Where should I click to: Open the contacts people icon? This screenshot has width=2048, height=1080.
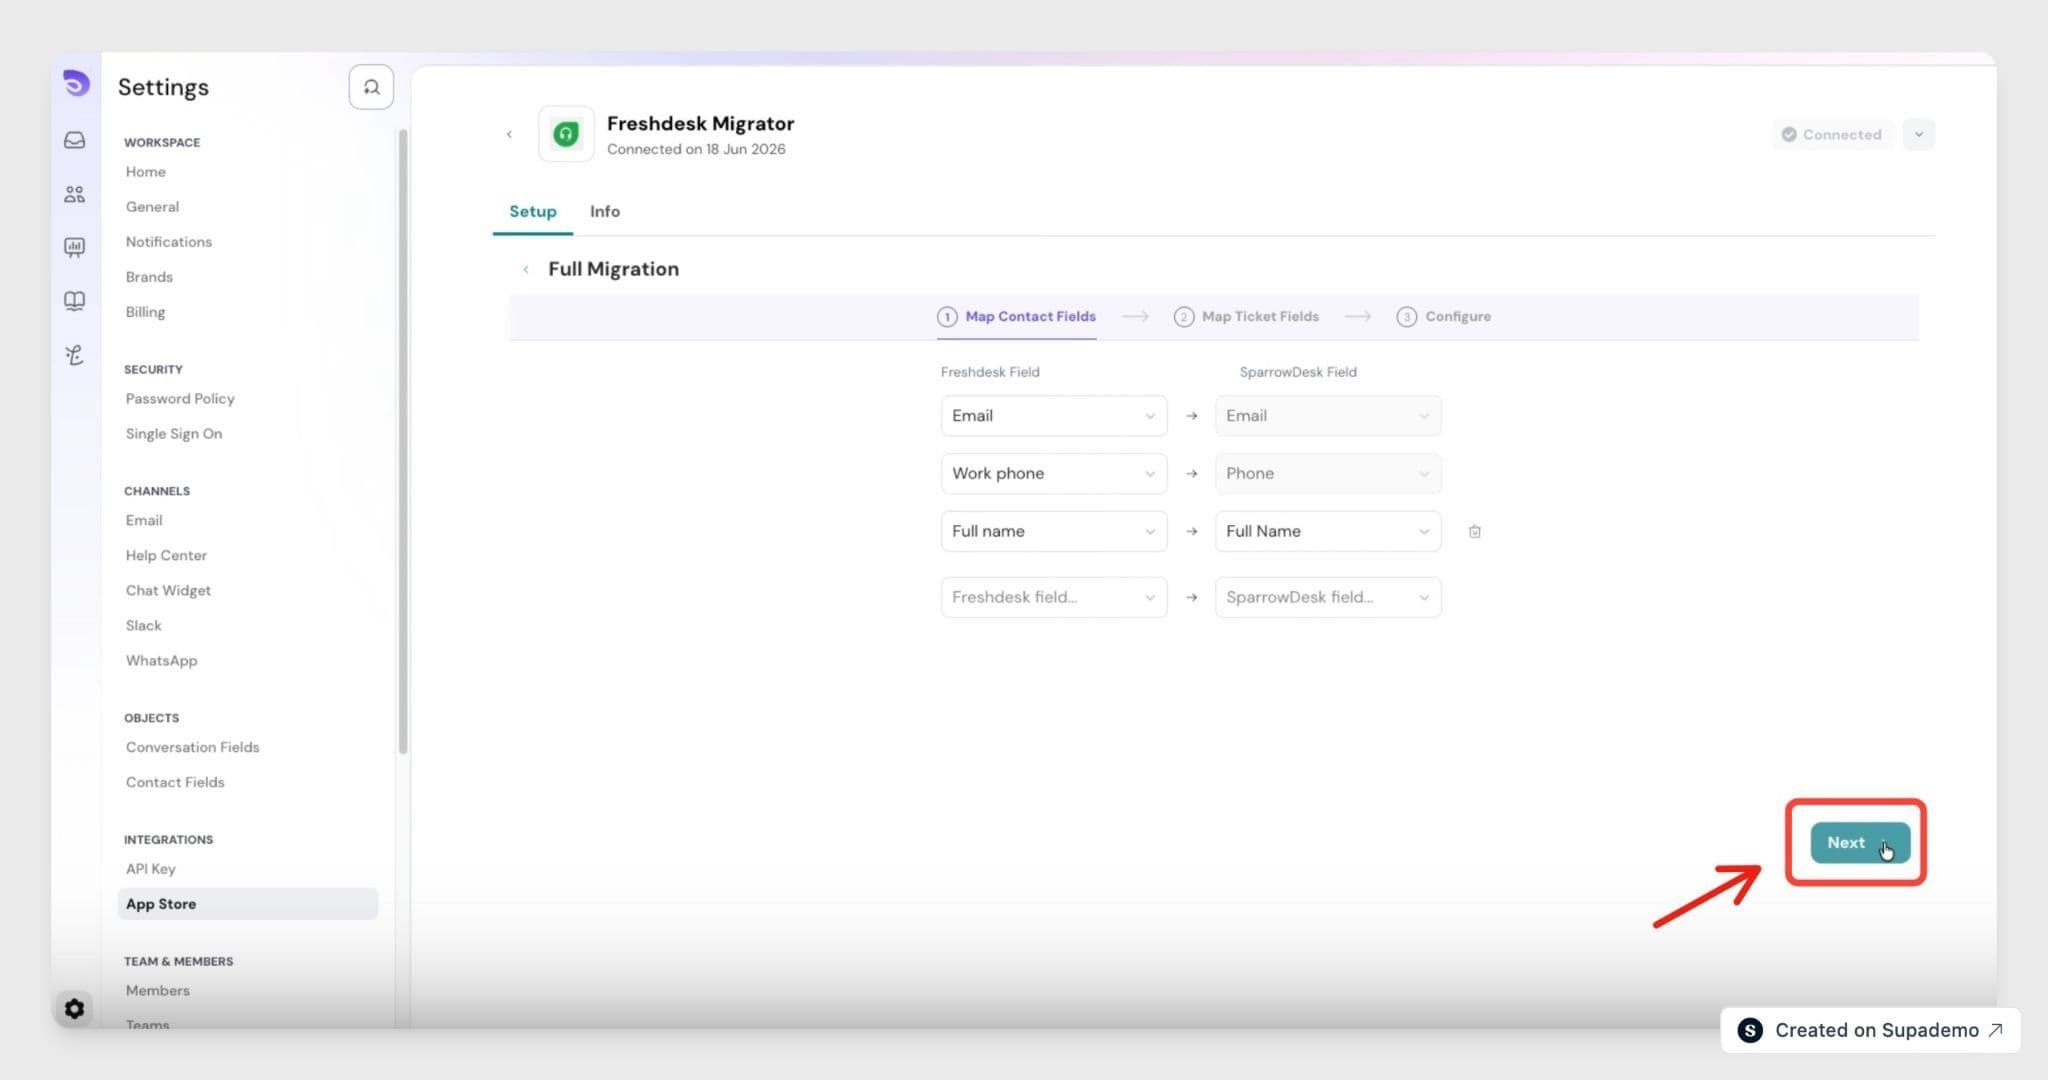pos(75,194)
